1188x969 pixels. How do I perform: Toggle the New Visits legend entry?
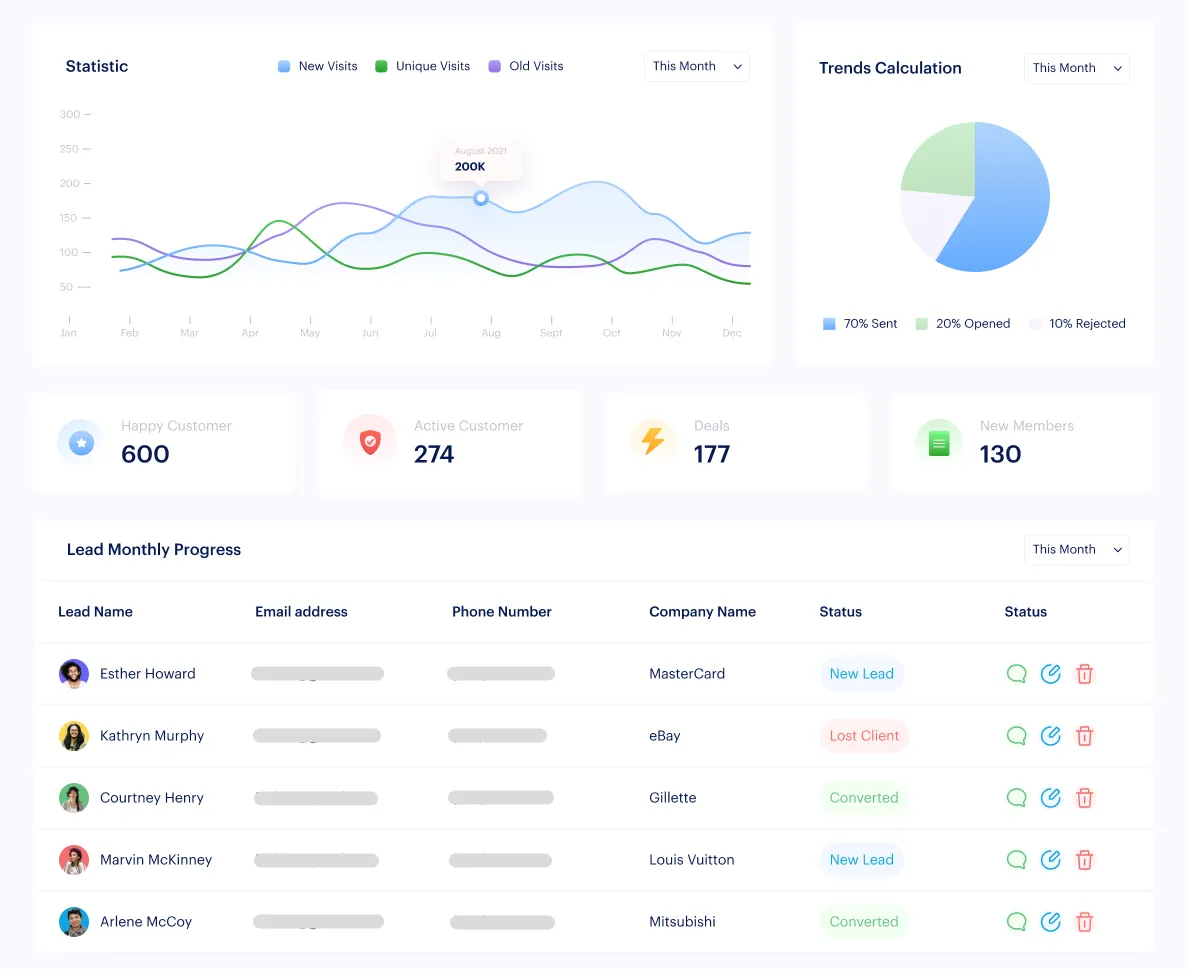coord(317,66)
